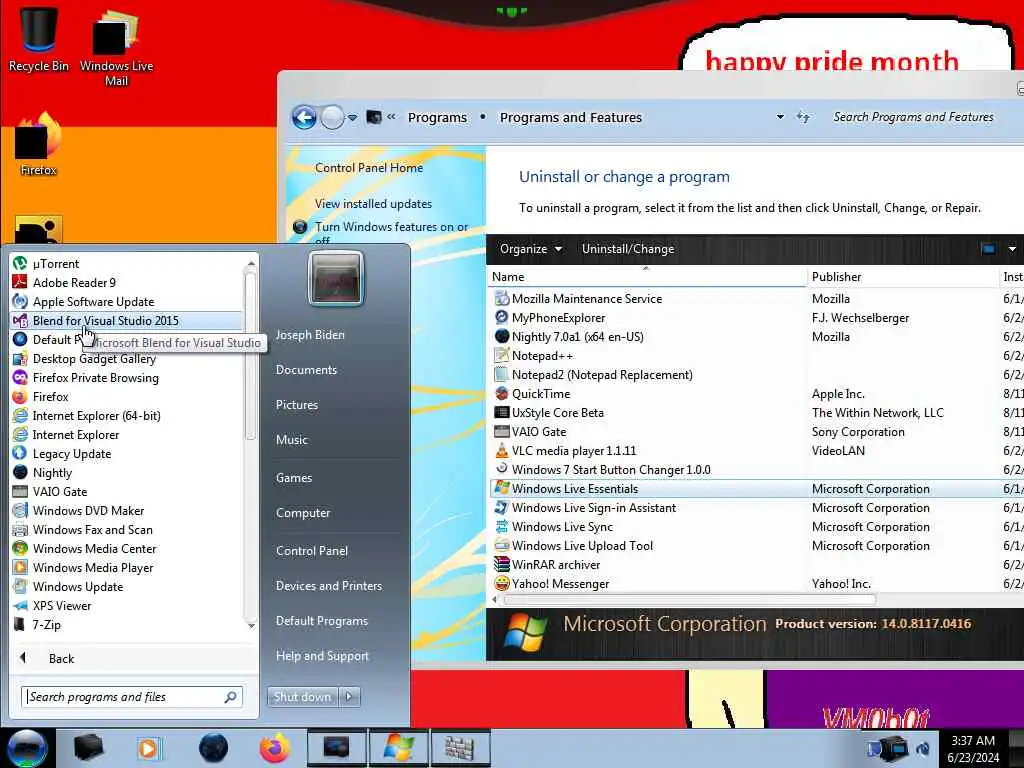Launch XPS Viewer
The height and width of the screenshot is (768, 1024).
127,605
